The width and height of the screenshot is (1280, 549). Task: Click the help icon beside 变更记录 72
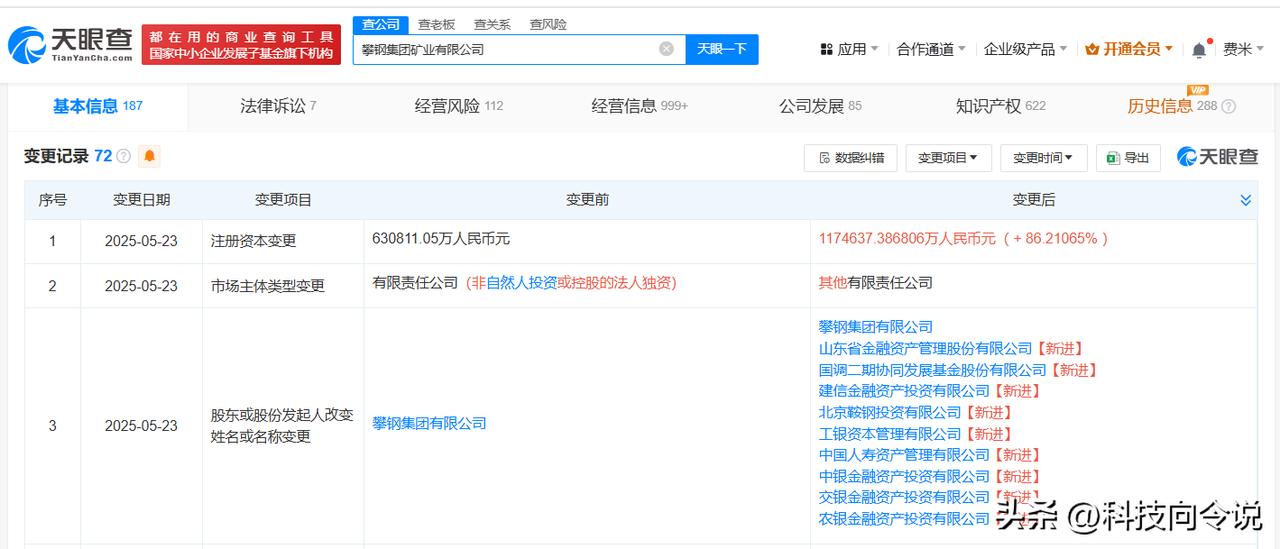coord(124,156)
